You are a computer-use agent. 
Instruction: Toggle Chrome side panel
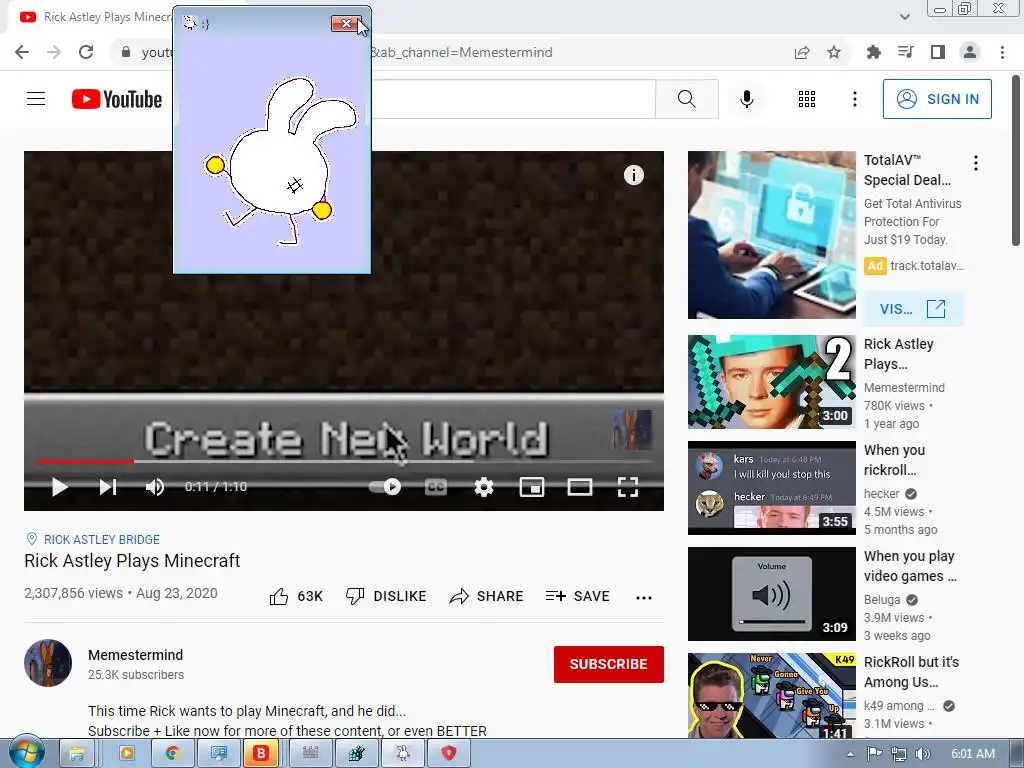pos(937,52)
